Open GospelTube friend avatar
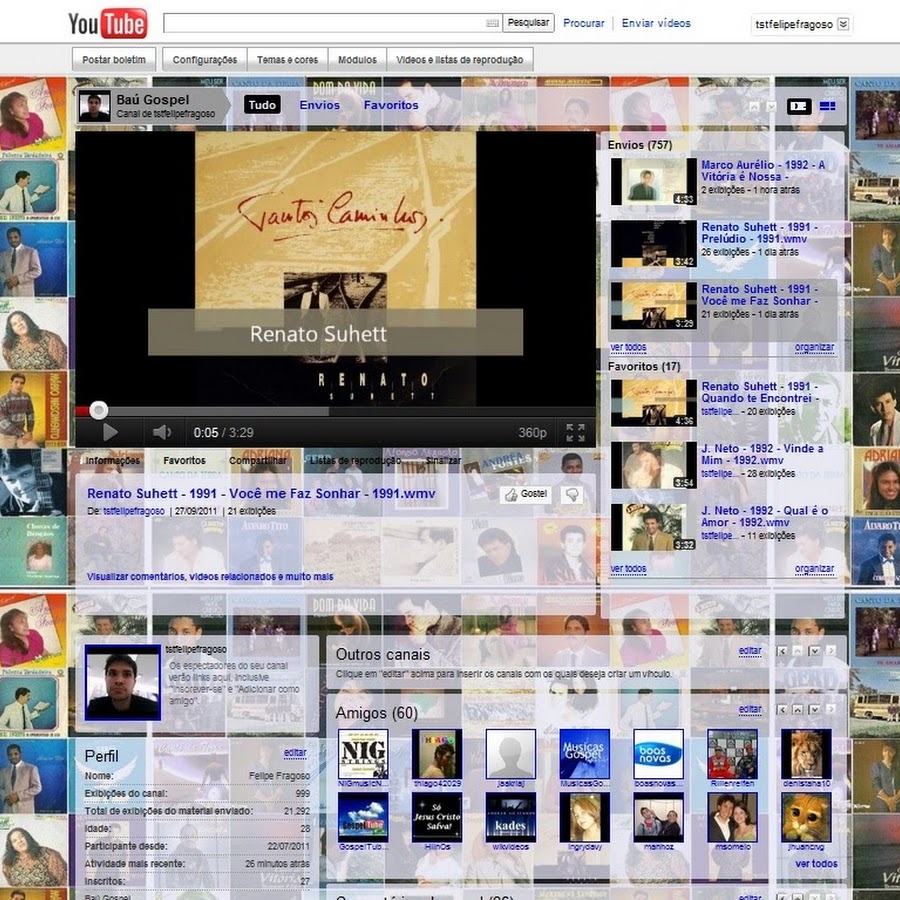Image resolution: width=900 pixels, height=900 pixels. tap(363, 817)
